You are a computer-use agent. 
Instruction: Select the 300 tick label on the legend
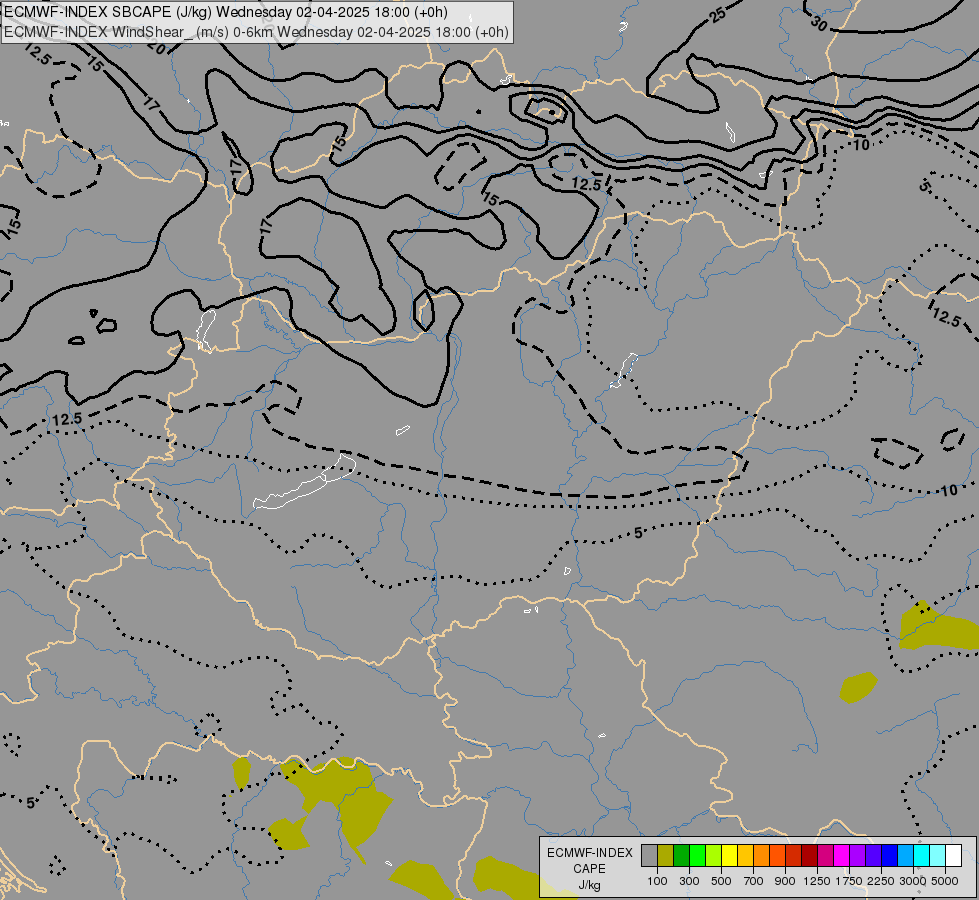(x=689, y=881)
